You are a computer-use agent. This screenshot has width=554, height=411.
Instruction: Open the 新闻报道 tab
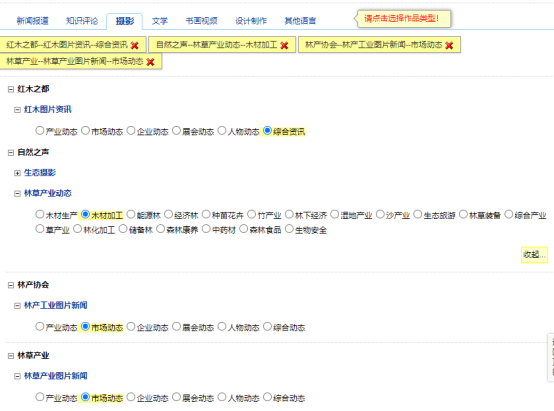click(x=33, y=21)
